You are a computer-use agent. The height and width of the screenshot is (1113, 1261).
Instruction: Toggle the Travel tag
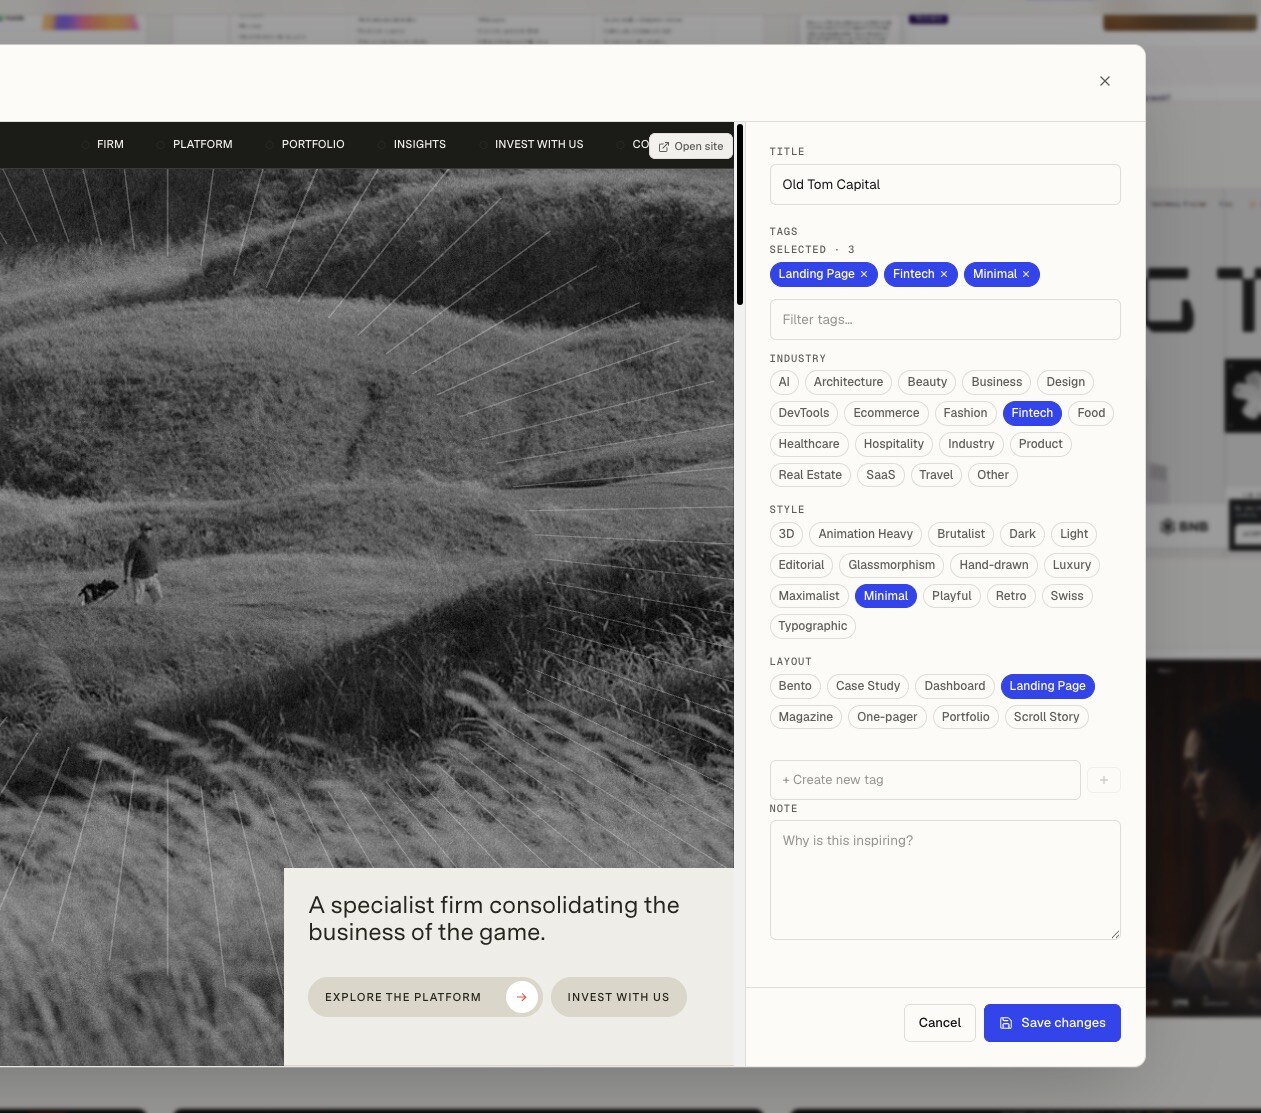(936, 475)
